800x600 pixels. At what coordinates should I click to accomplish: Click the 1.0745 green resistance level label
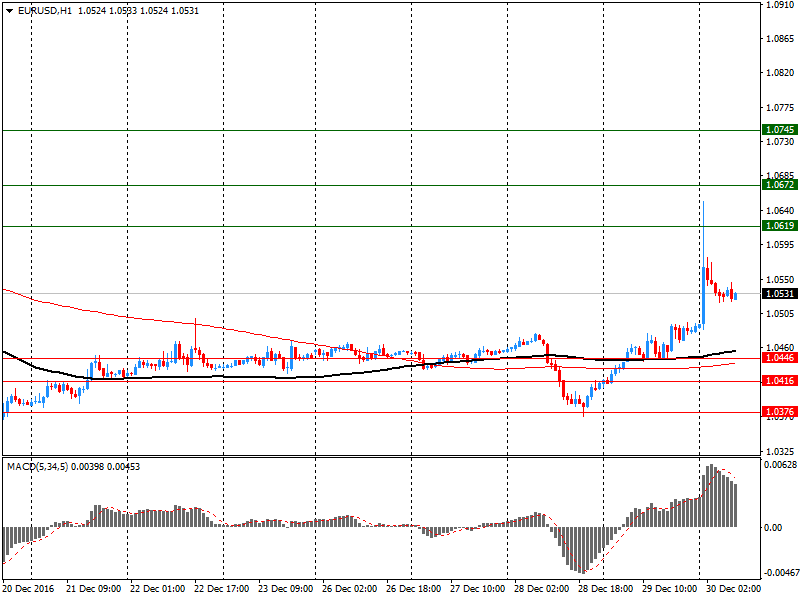[779, 130]
